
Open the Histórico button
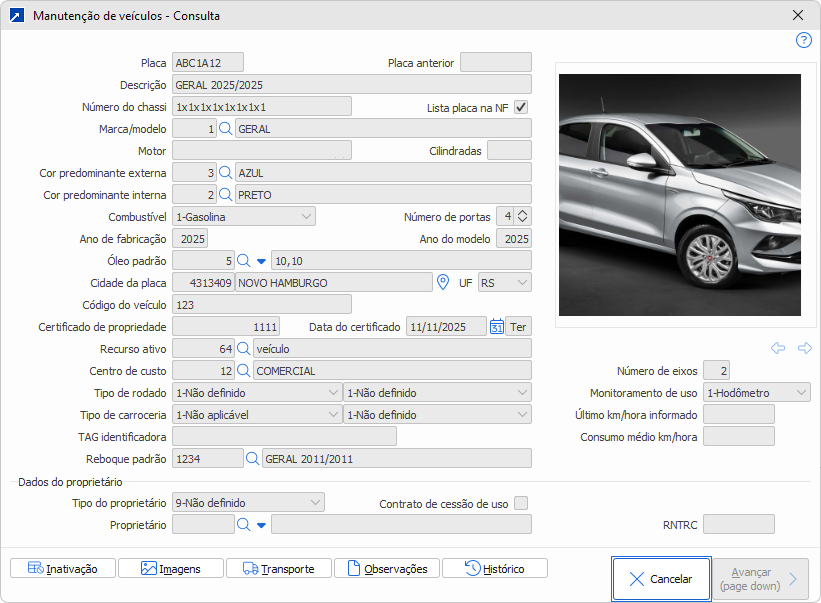point(494,568)
